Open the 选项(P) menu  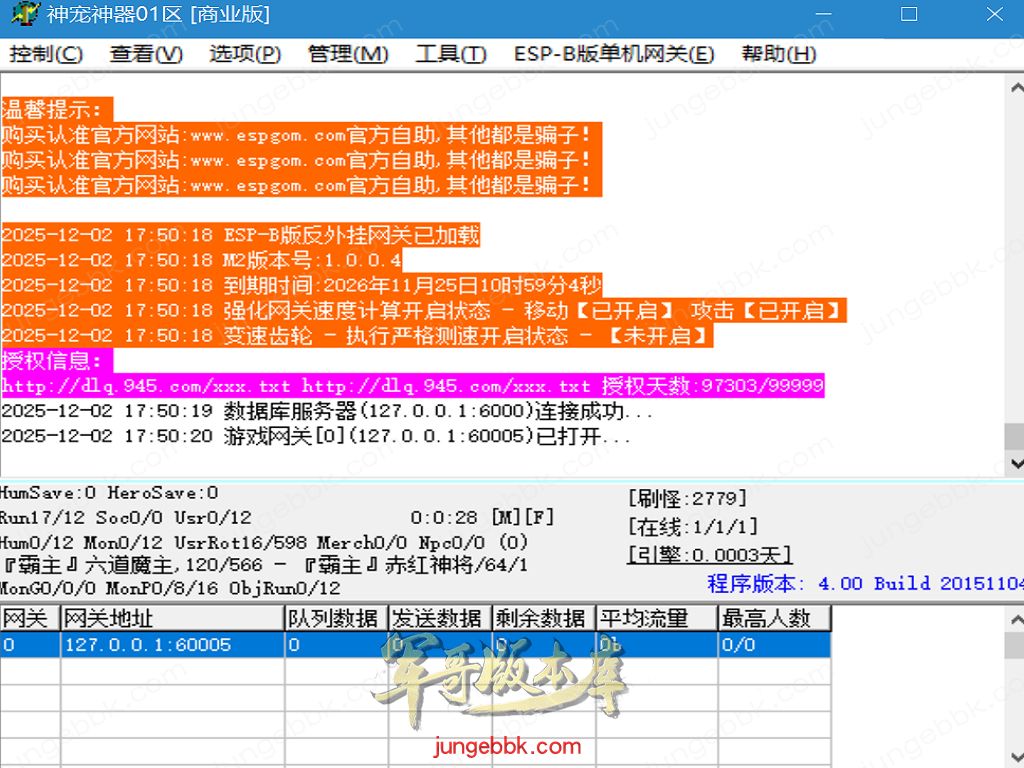click(245, 54)
